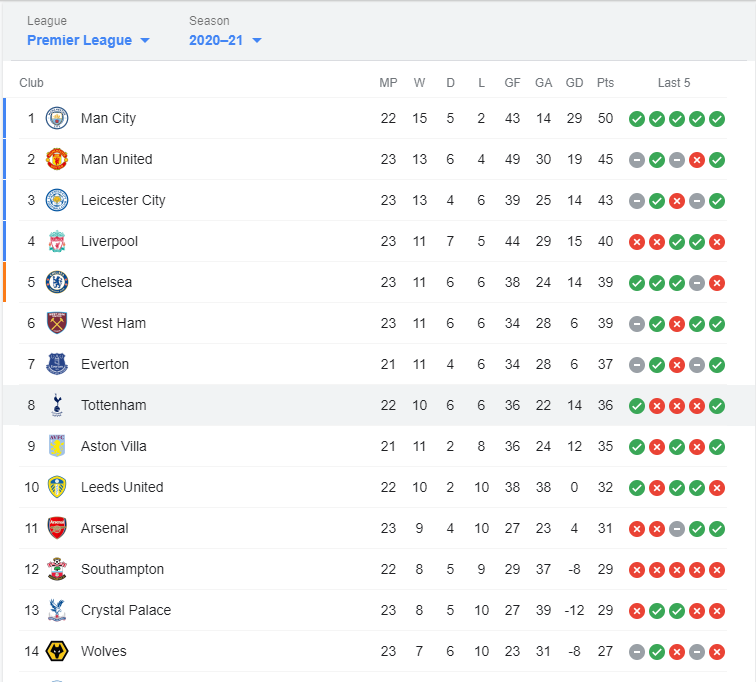Screen dimensions: 756x682
Task: Open the Crystal Palace team name
Action: (126, 610)
